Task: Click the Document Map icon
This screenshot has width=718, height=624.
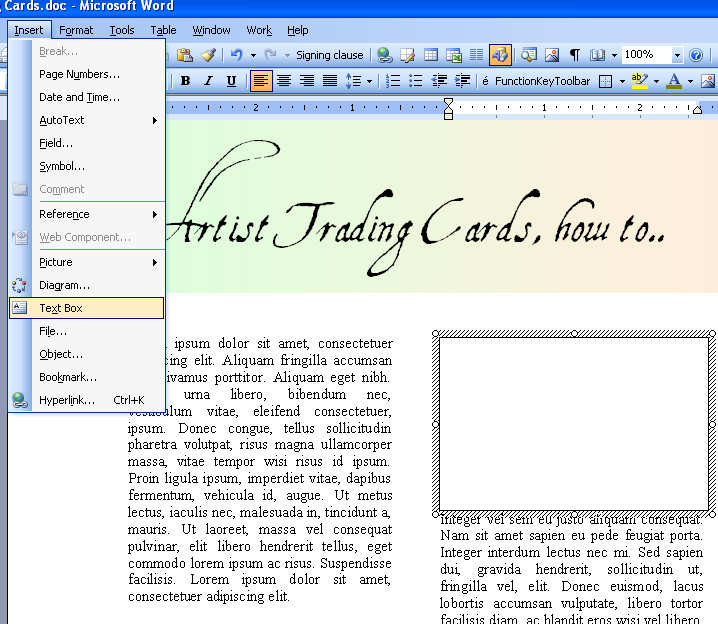Action: coord(529,55)
